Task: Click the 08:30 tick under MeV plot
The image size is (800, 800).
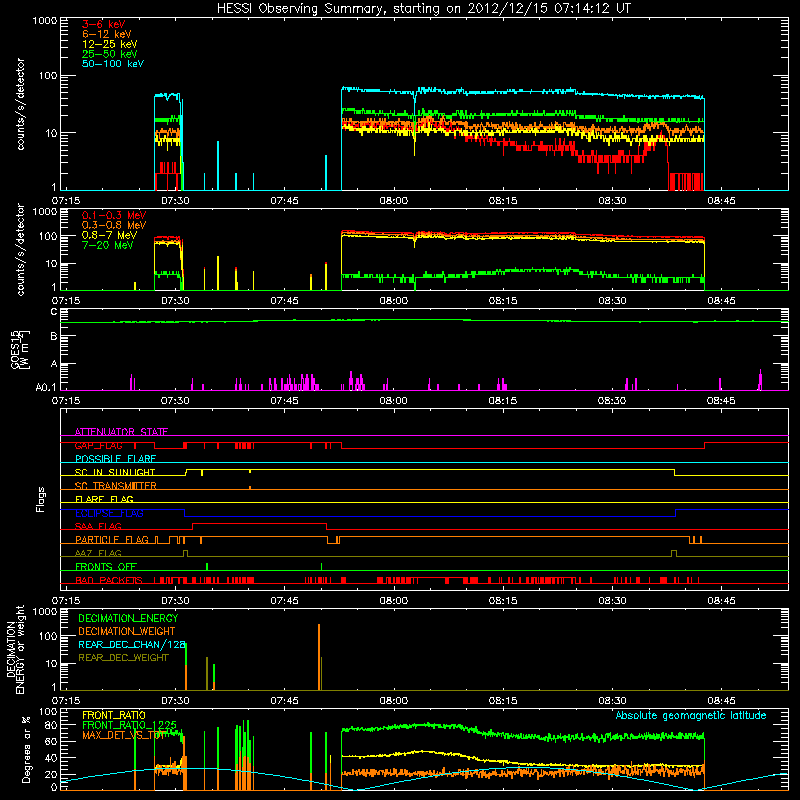Action: tap(612, 301)
